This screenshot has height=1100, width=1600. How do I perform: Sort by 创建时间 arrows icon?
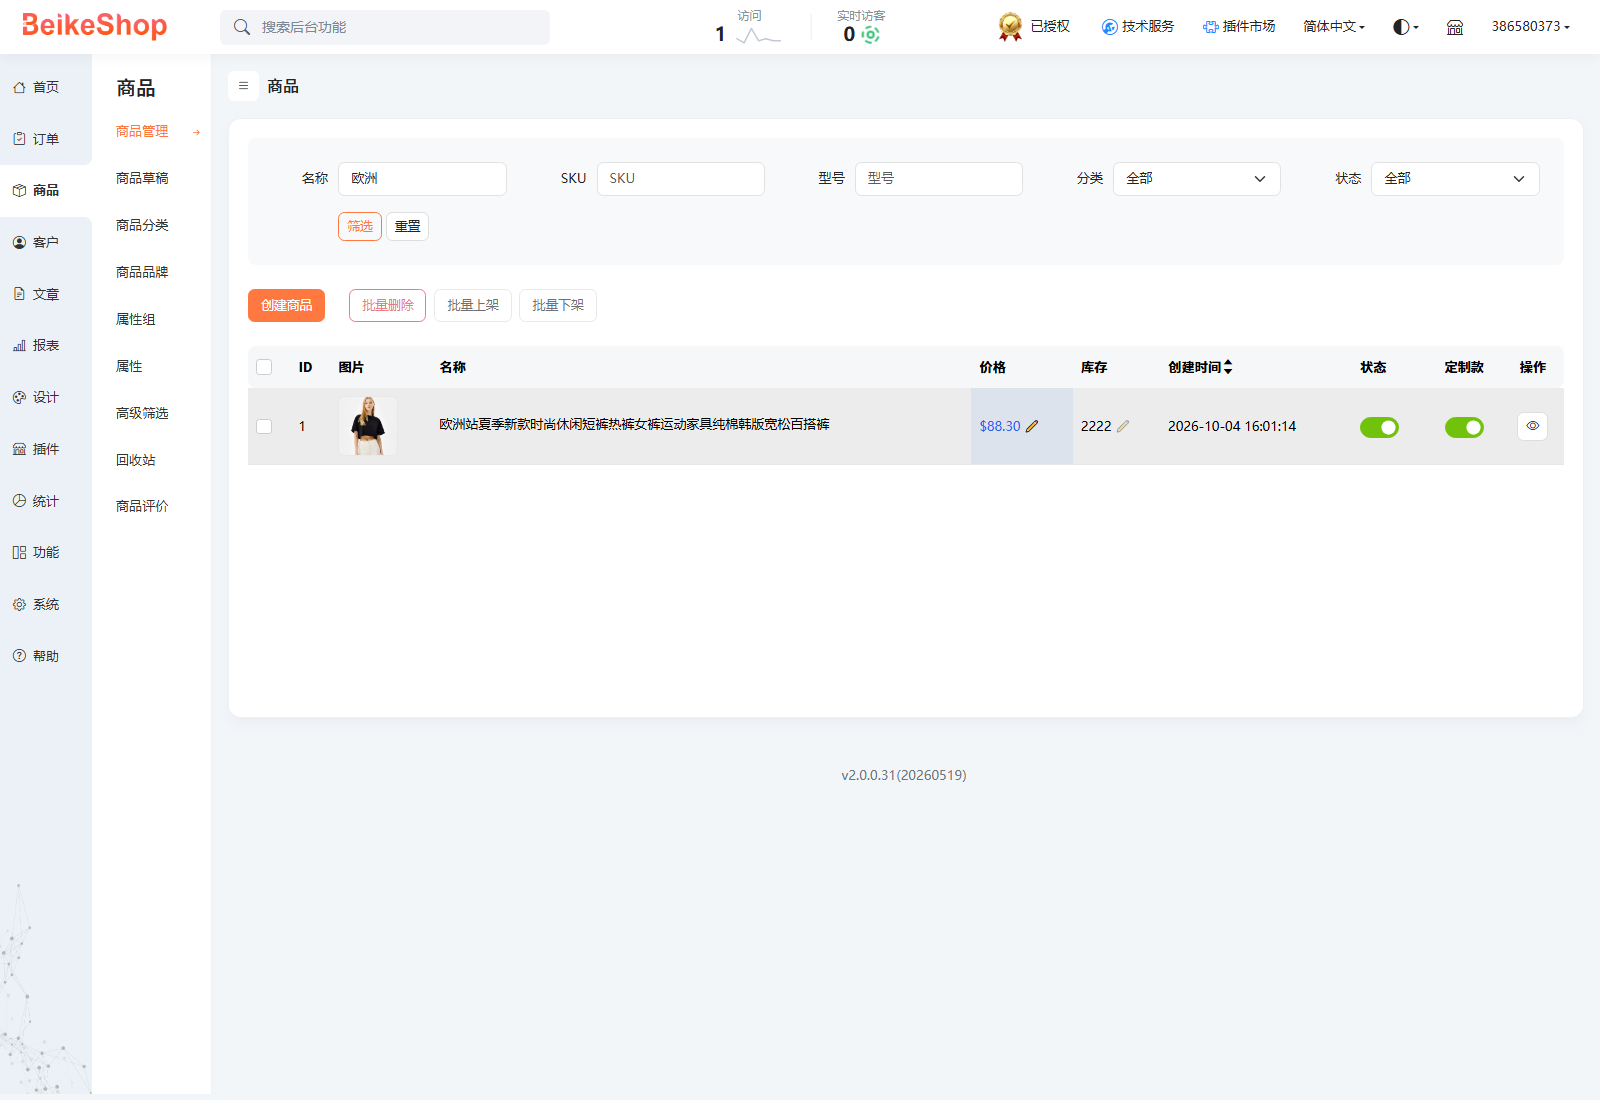[x=1228, y=367]
